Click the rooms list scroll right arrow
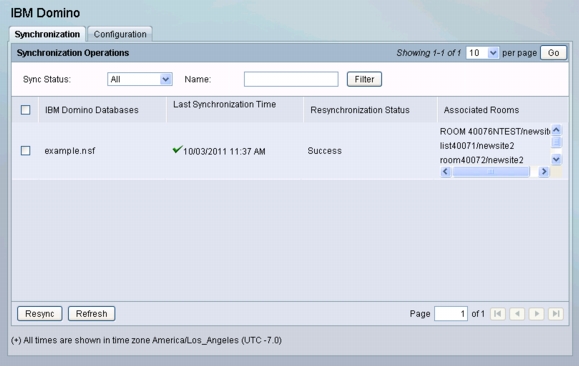The height and width of the screenshot is (367, 579). (544, 171)
